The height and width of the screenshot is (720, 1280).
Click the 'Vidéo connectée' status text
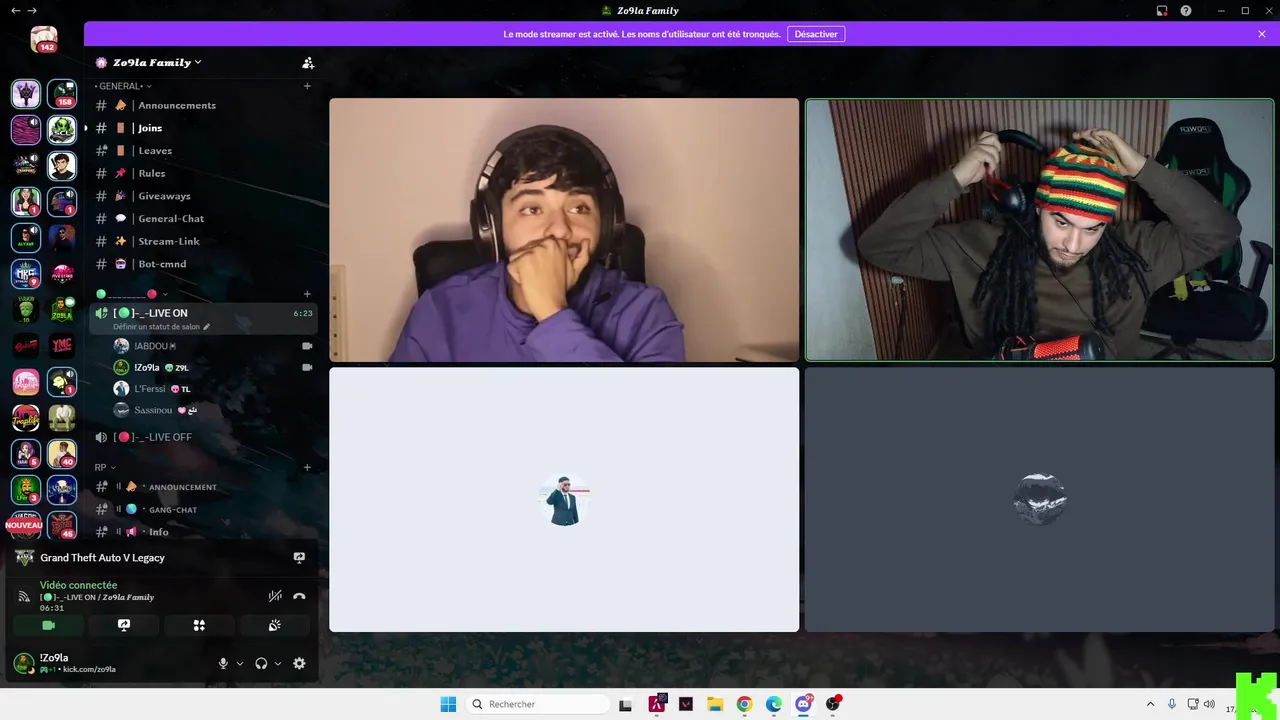point(78,585)
